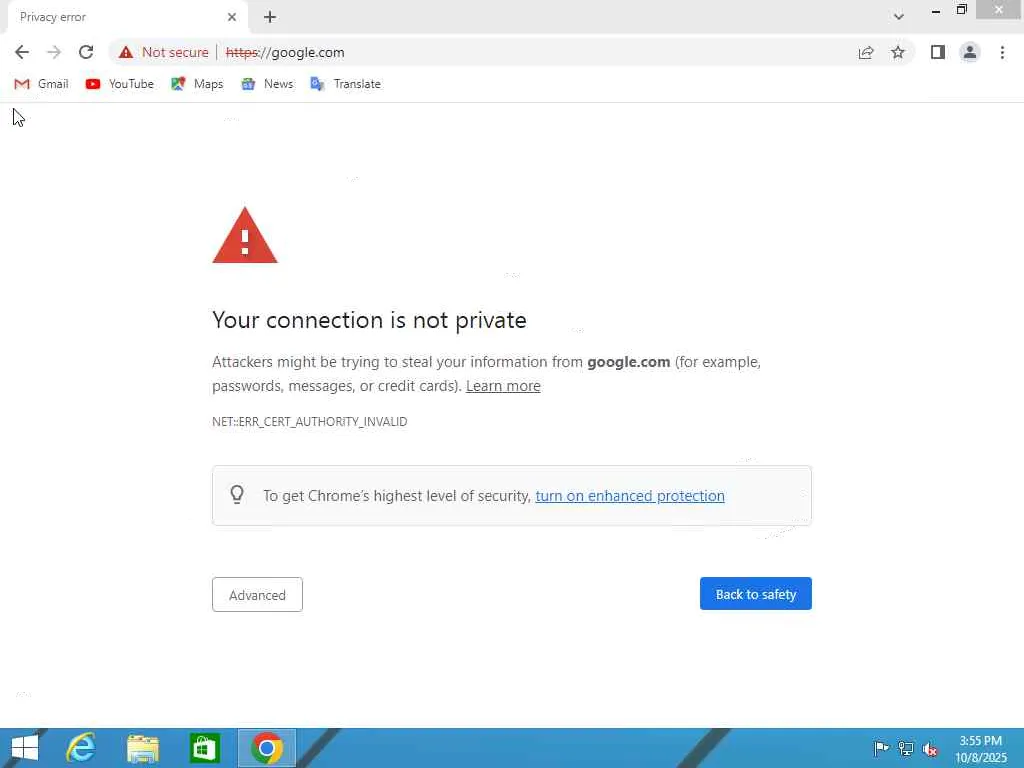
Task: Close the Privacy error tab
Action: (231, 17)
